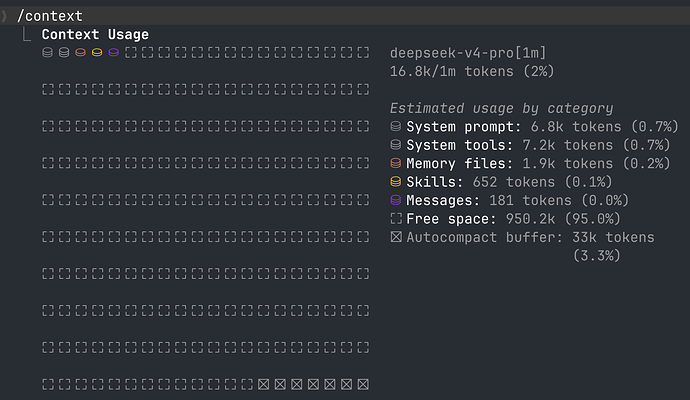Click the Estimated usage by category heading
This screenshot has width=690, height=400.
pos(501,108)
